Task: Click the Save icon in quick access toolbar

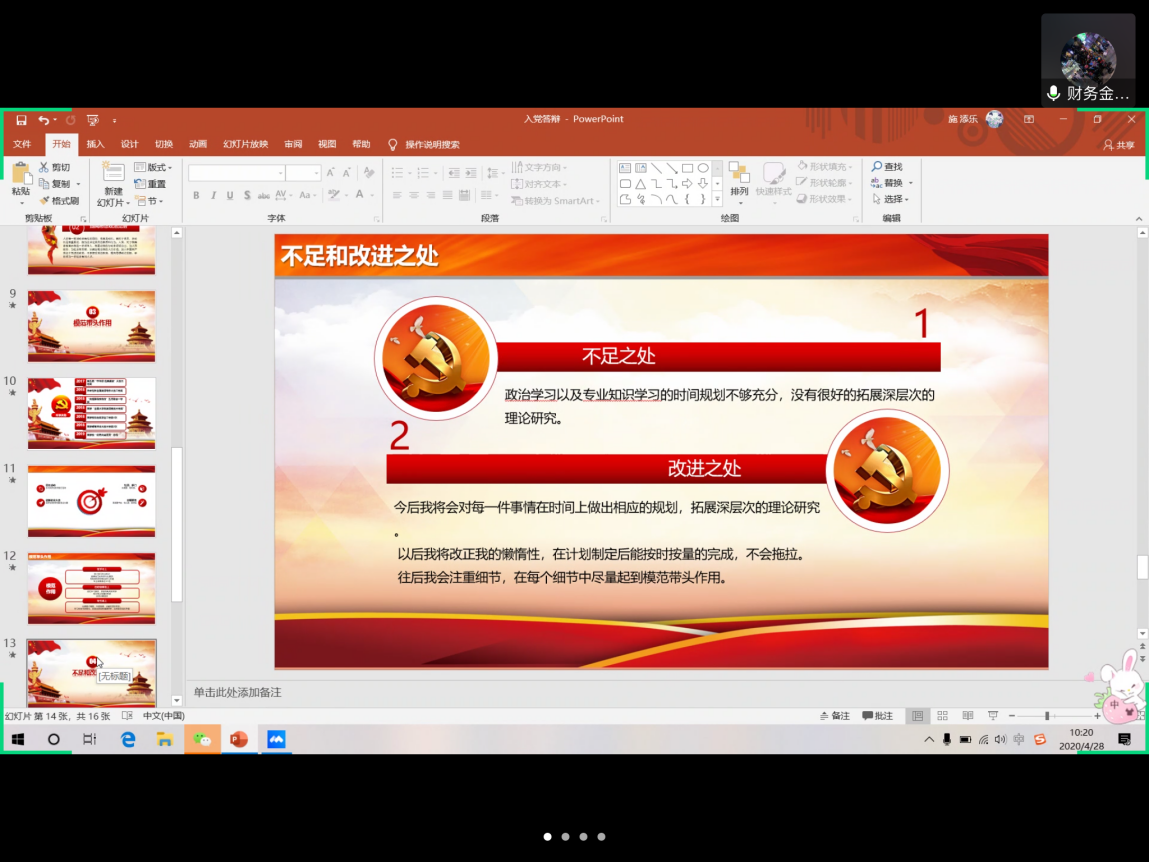Action: 21,120
